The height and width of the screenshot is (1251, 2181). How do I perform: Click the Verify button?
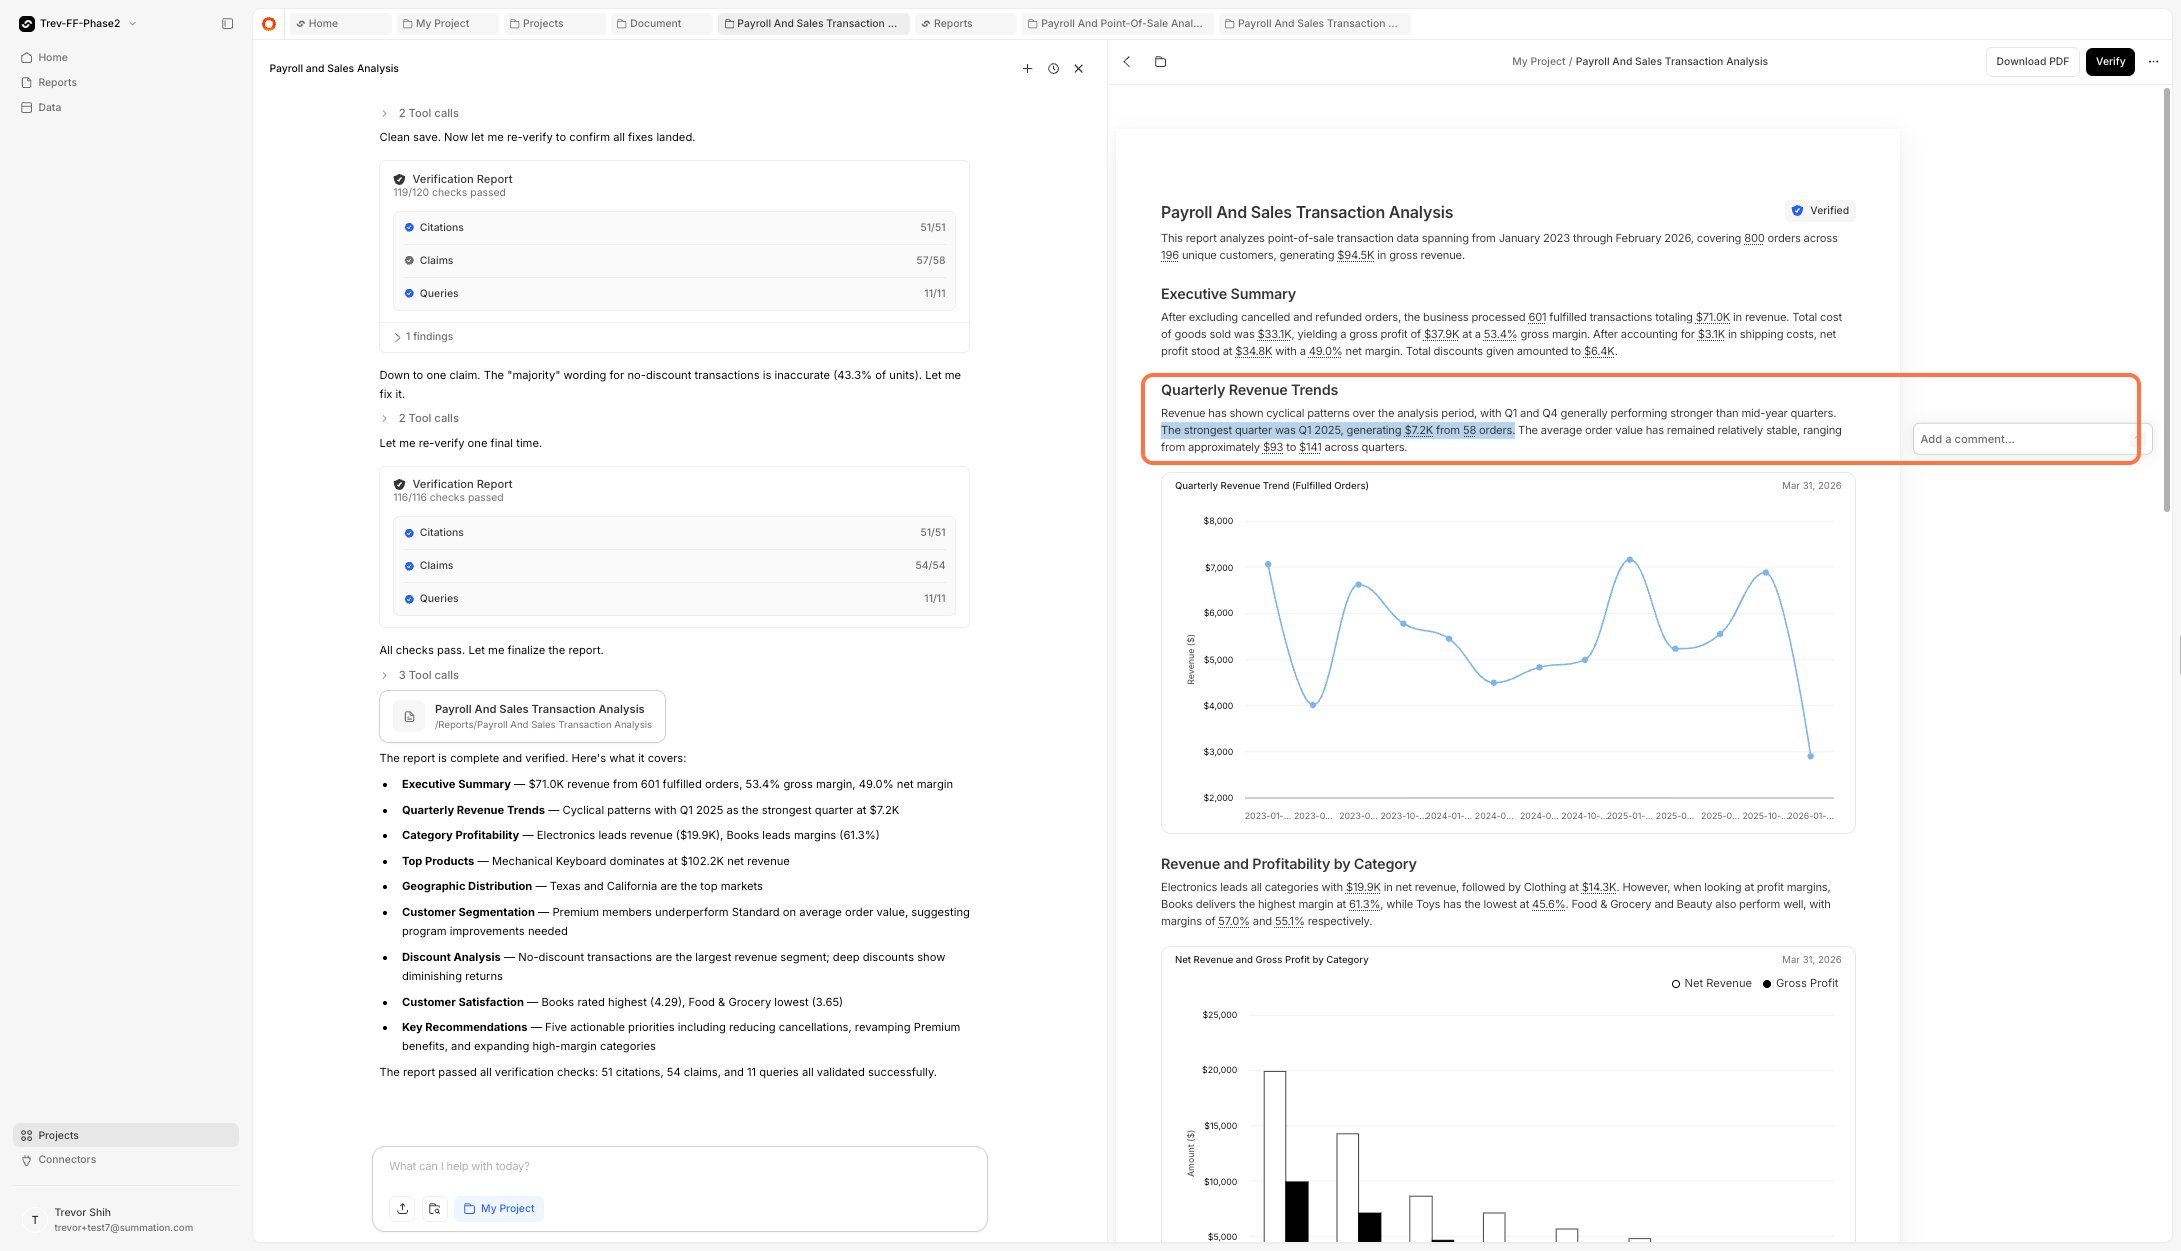click(2110, 61)
